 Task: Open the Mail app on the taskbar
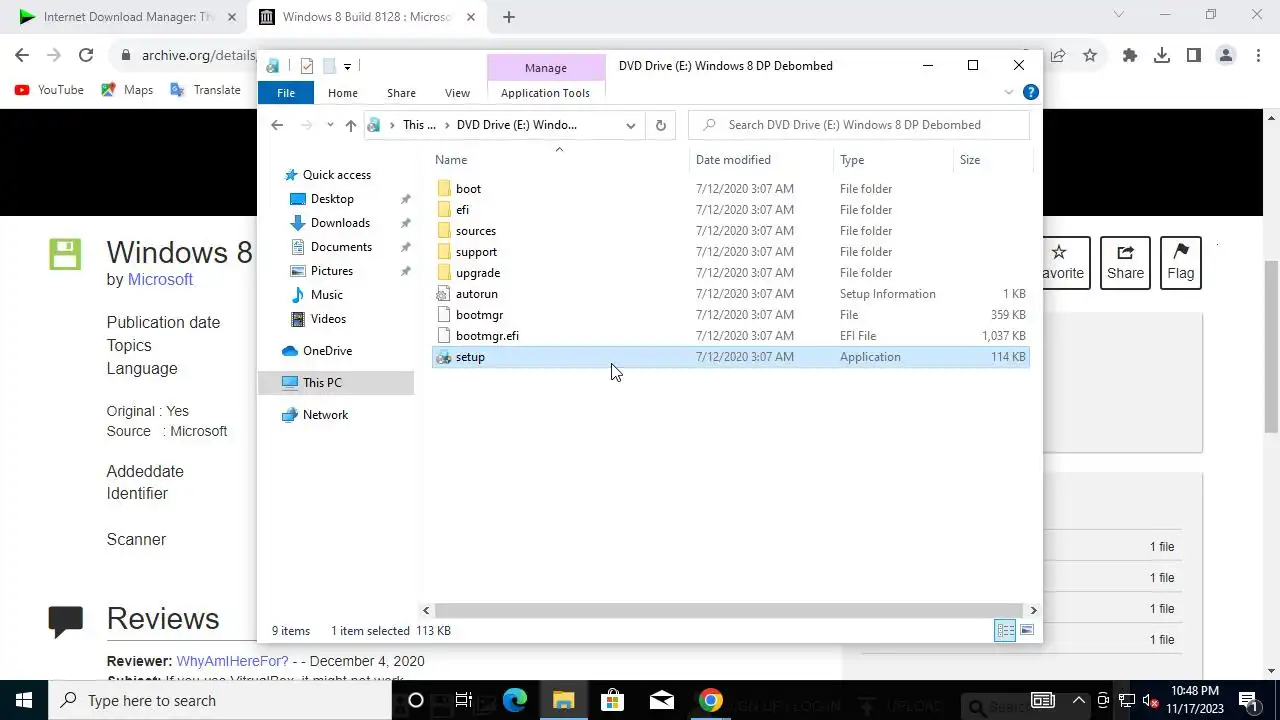coord(661,700)
